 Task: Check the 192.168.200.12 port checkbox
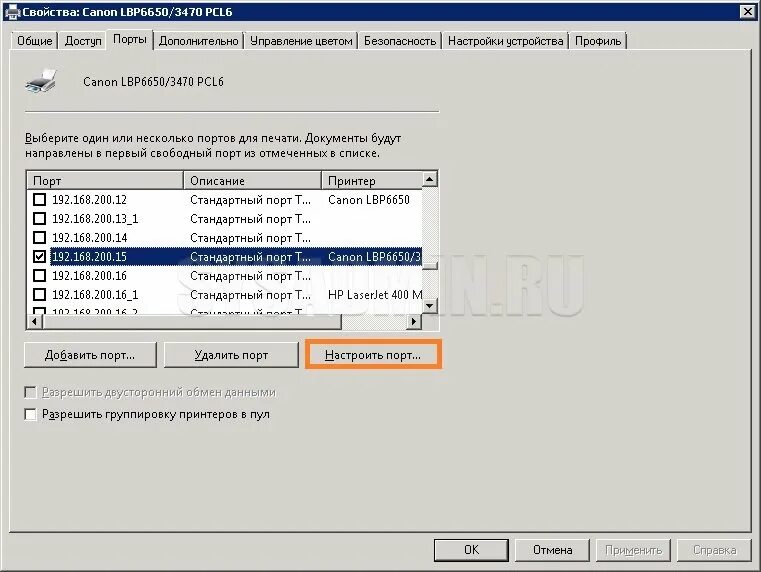[39, 199]
